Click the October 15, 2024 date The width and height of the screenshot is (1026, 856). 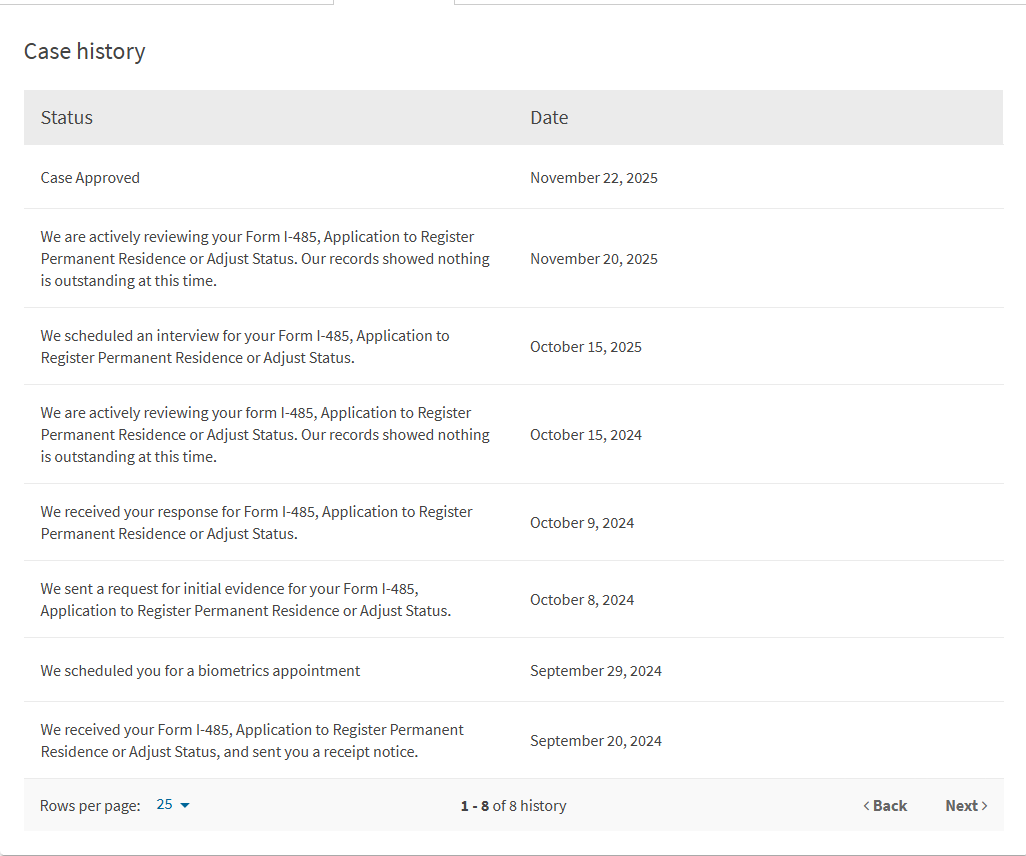[x=586, y=435]
